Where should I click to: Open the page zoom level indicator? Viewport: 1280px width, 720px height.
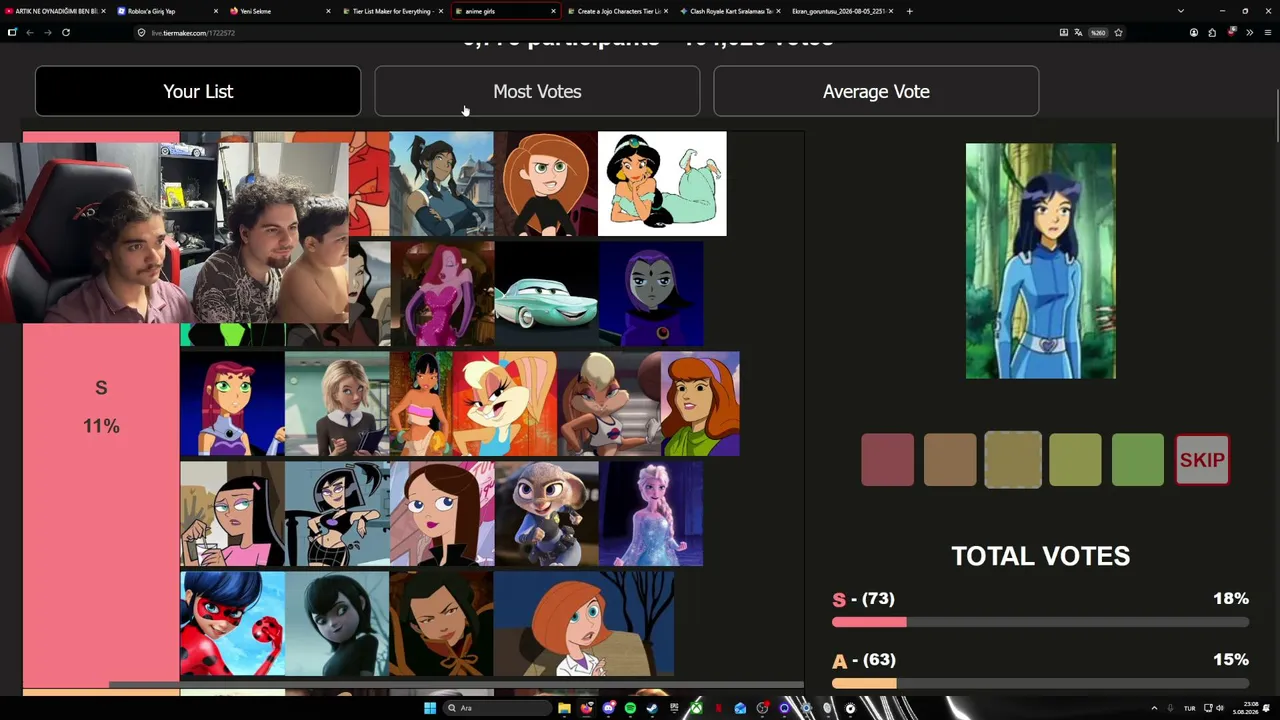[1098, 32]
